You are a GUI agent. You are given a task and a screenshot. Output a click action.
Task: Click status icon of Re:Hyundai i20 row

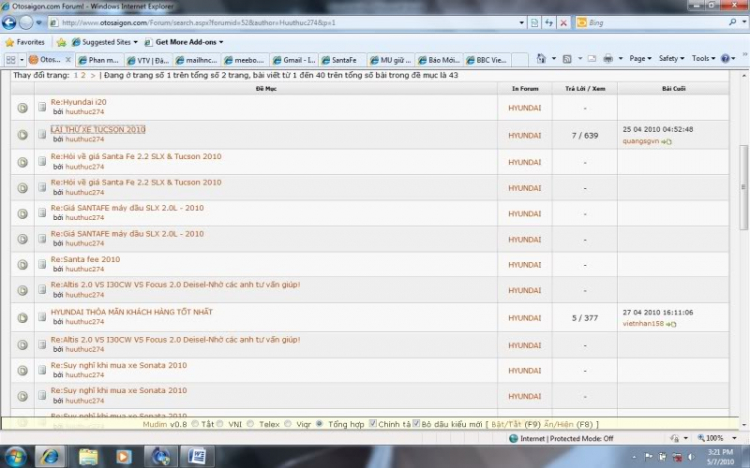(x=22, y=108)
